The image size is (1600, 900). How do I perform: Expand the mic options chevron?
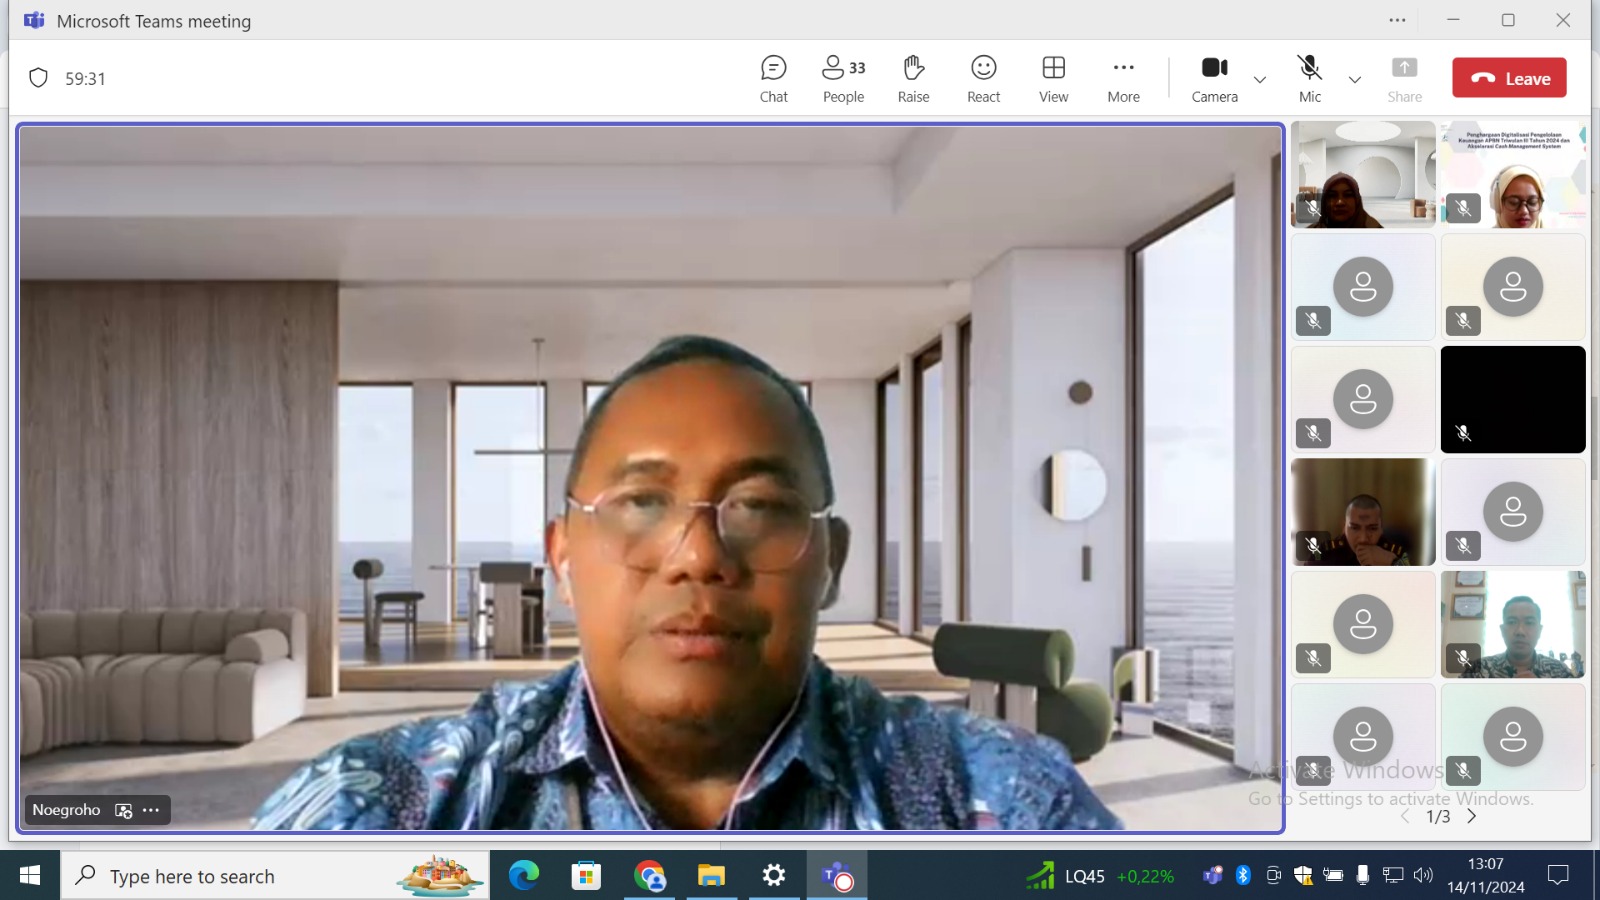[x=1355, y=80]
